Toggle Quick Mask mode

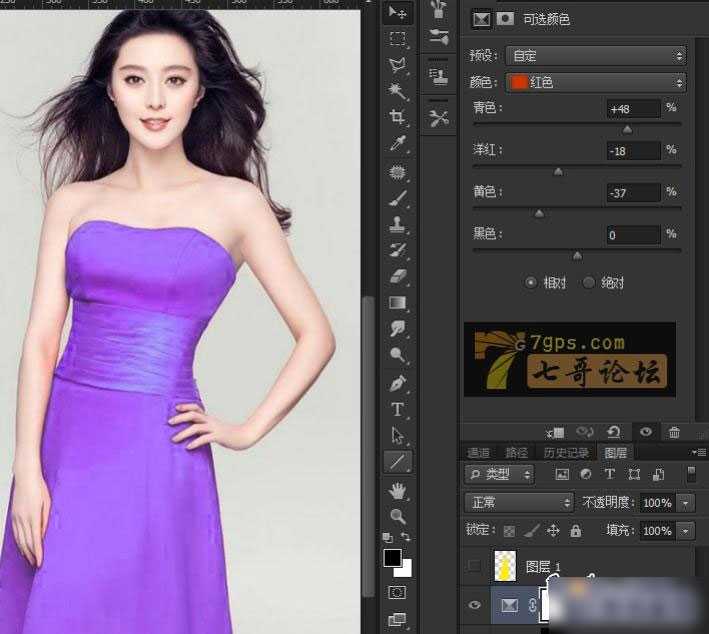[397, 592]
